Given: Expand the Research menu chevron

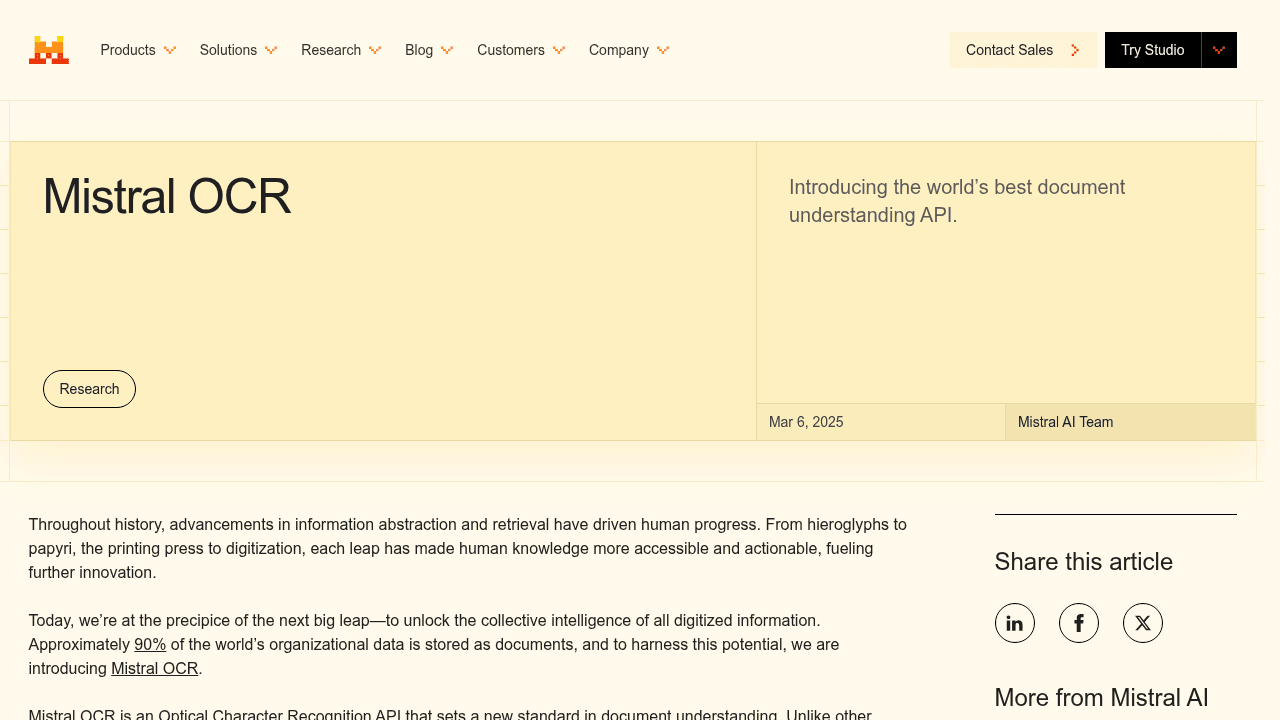Looking at the screenshot, I should pos(375,50).
